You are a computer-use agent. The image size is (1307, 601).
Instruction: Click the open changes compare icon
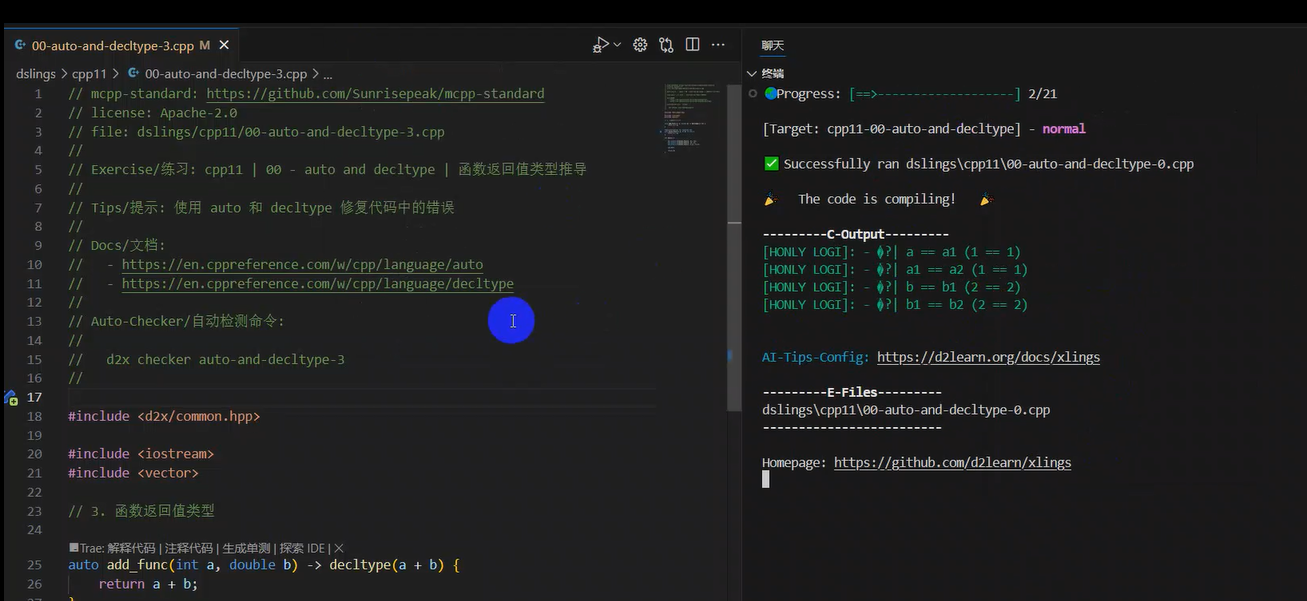tap(666, 45)
